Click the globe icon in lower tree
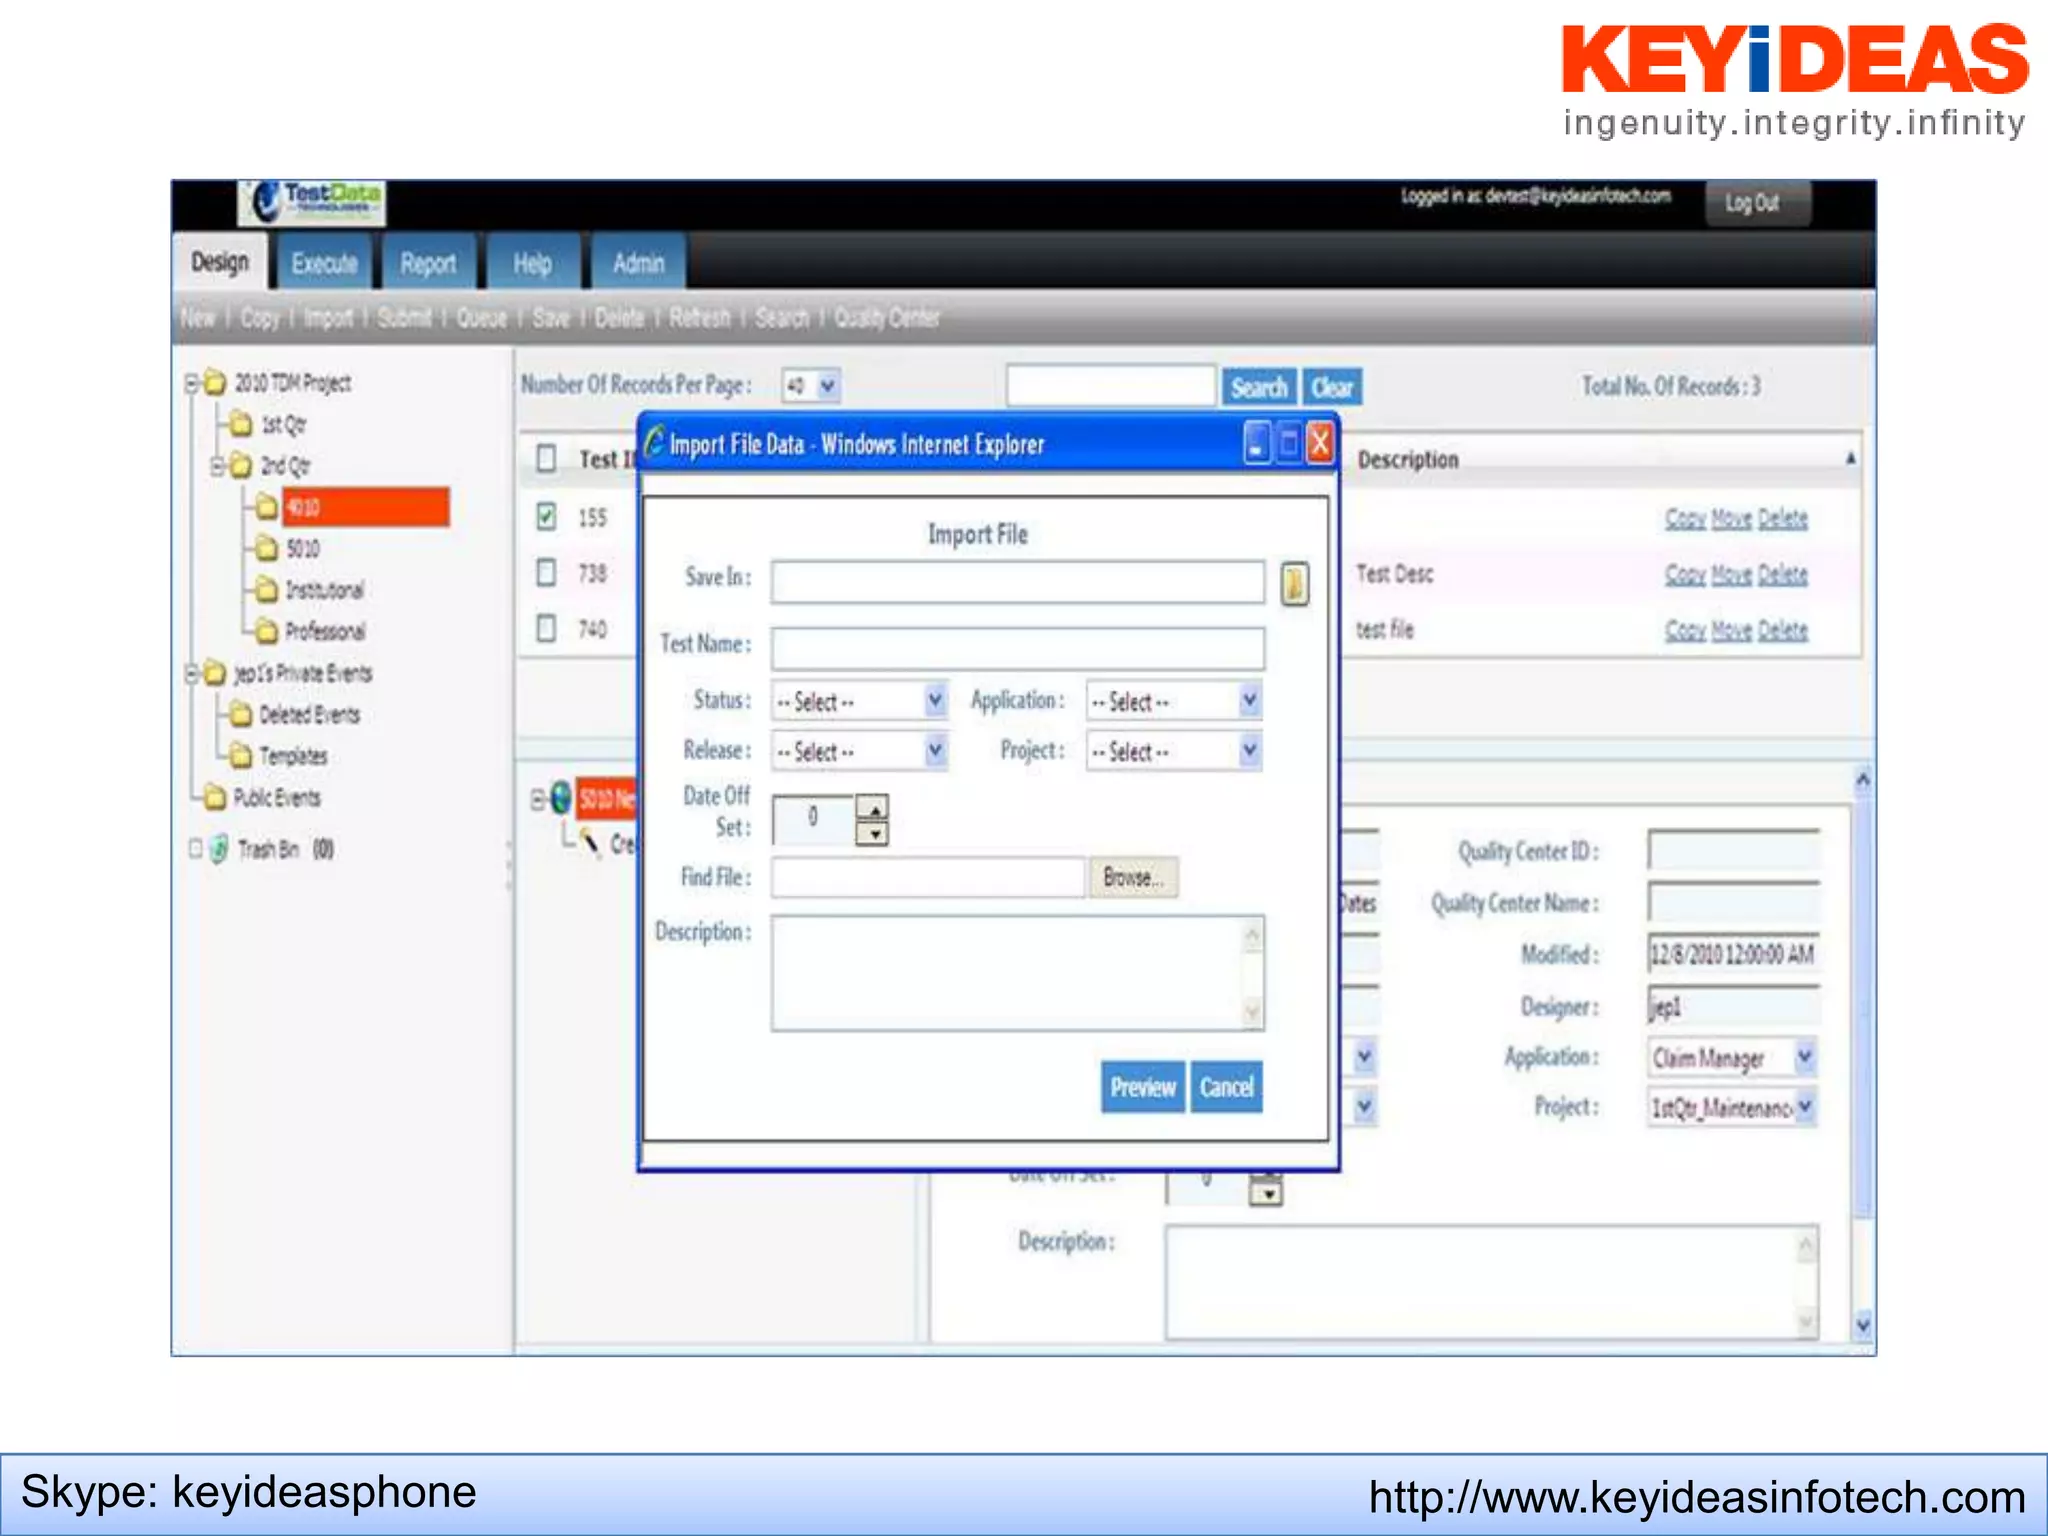The width and height of the screenshot is (2048, 1536). (561, 798)
